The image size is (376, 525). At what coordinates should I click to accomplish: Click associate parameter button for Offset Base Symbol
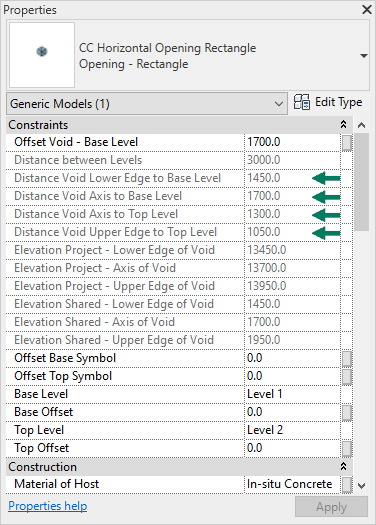coord(347,358)
